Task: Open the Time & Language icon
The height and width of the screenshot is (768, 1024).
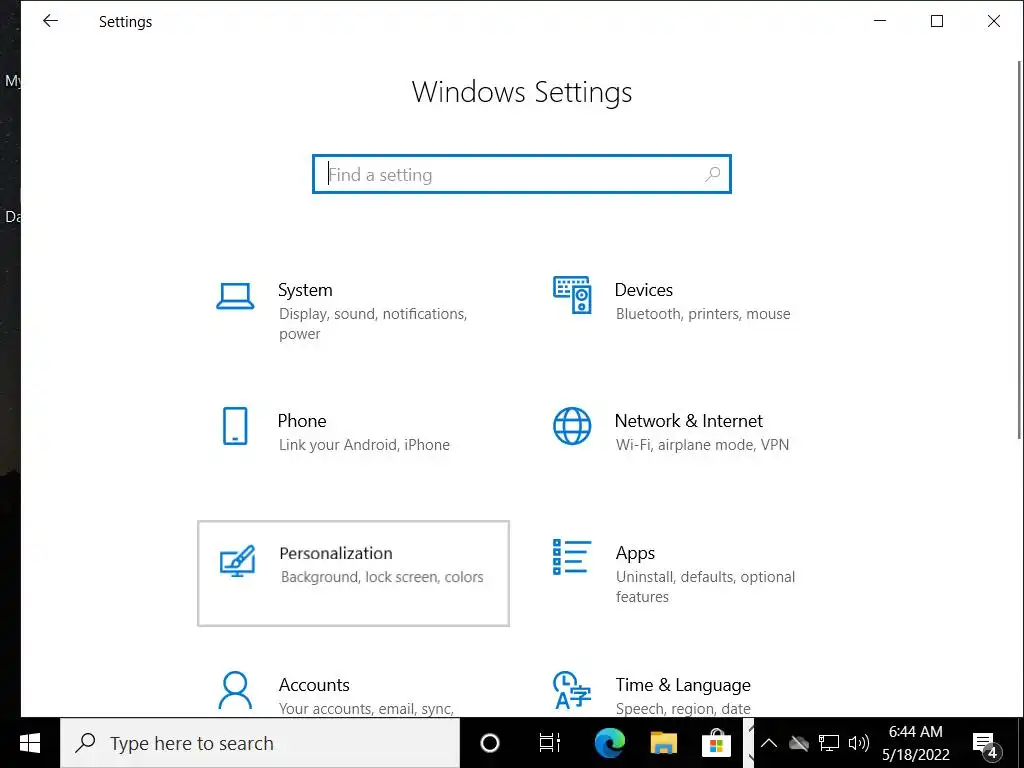Action: click(x=572, y=690)
